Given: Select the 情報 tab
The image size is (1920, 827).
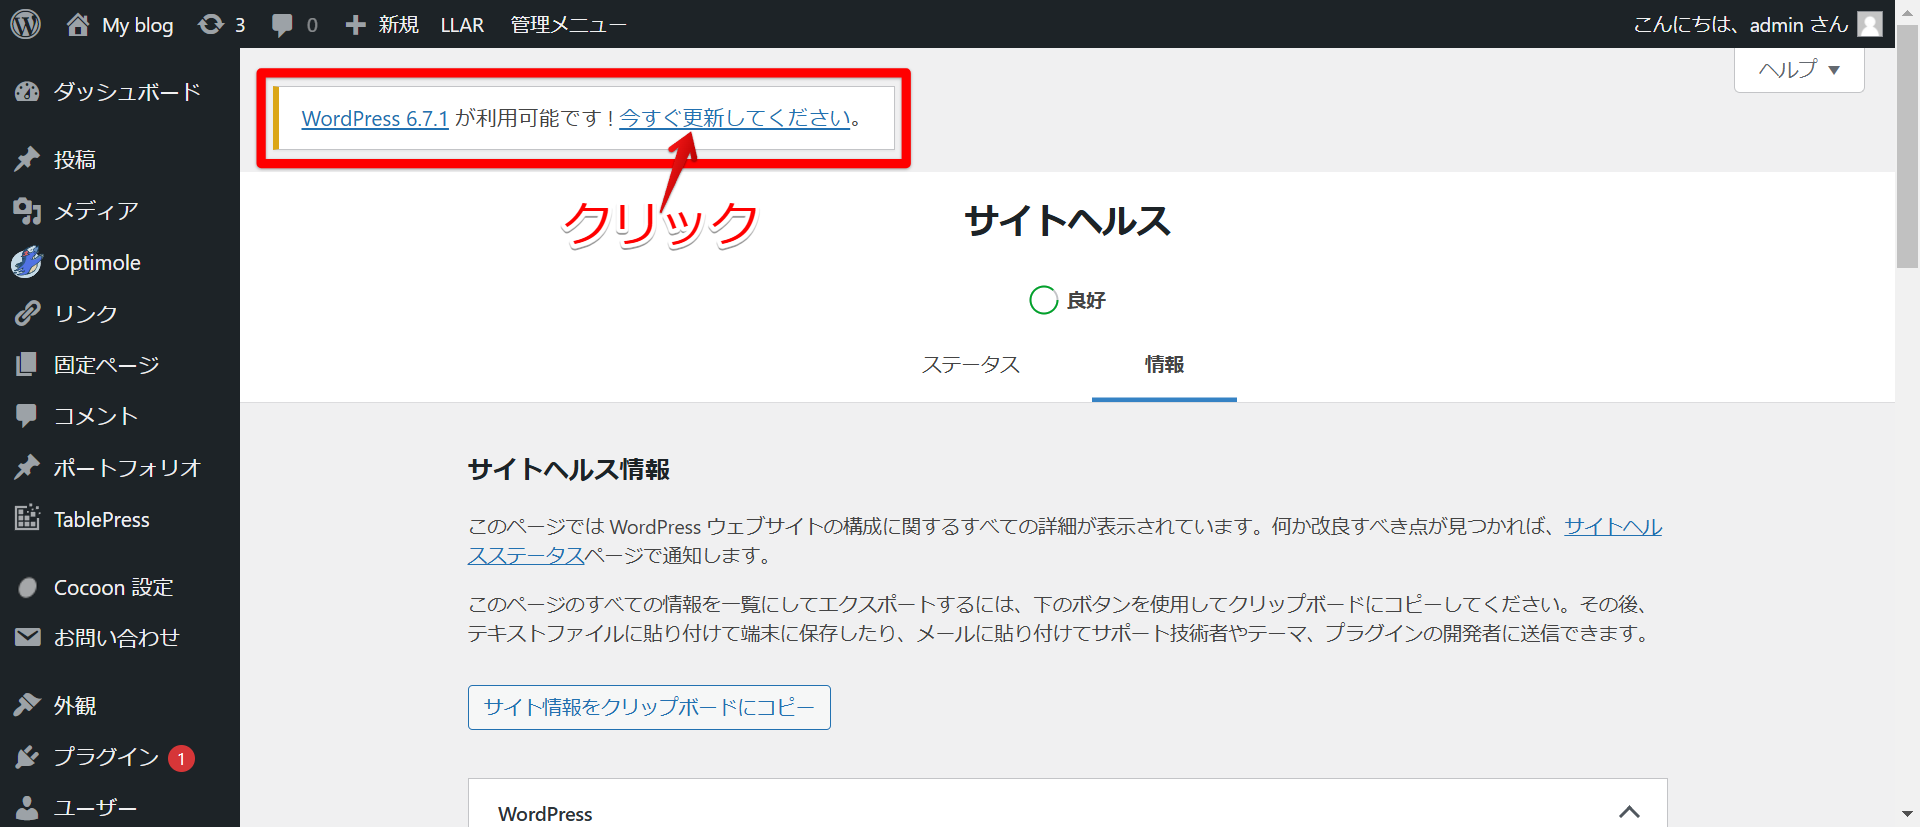Looking at the screenshot, I should (x=1164, y=365).
